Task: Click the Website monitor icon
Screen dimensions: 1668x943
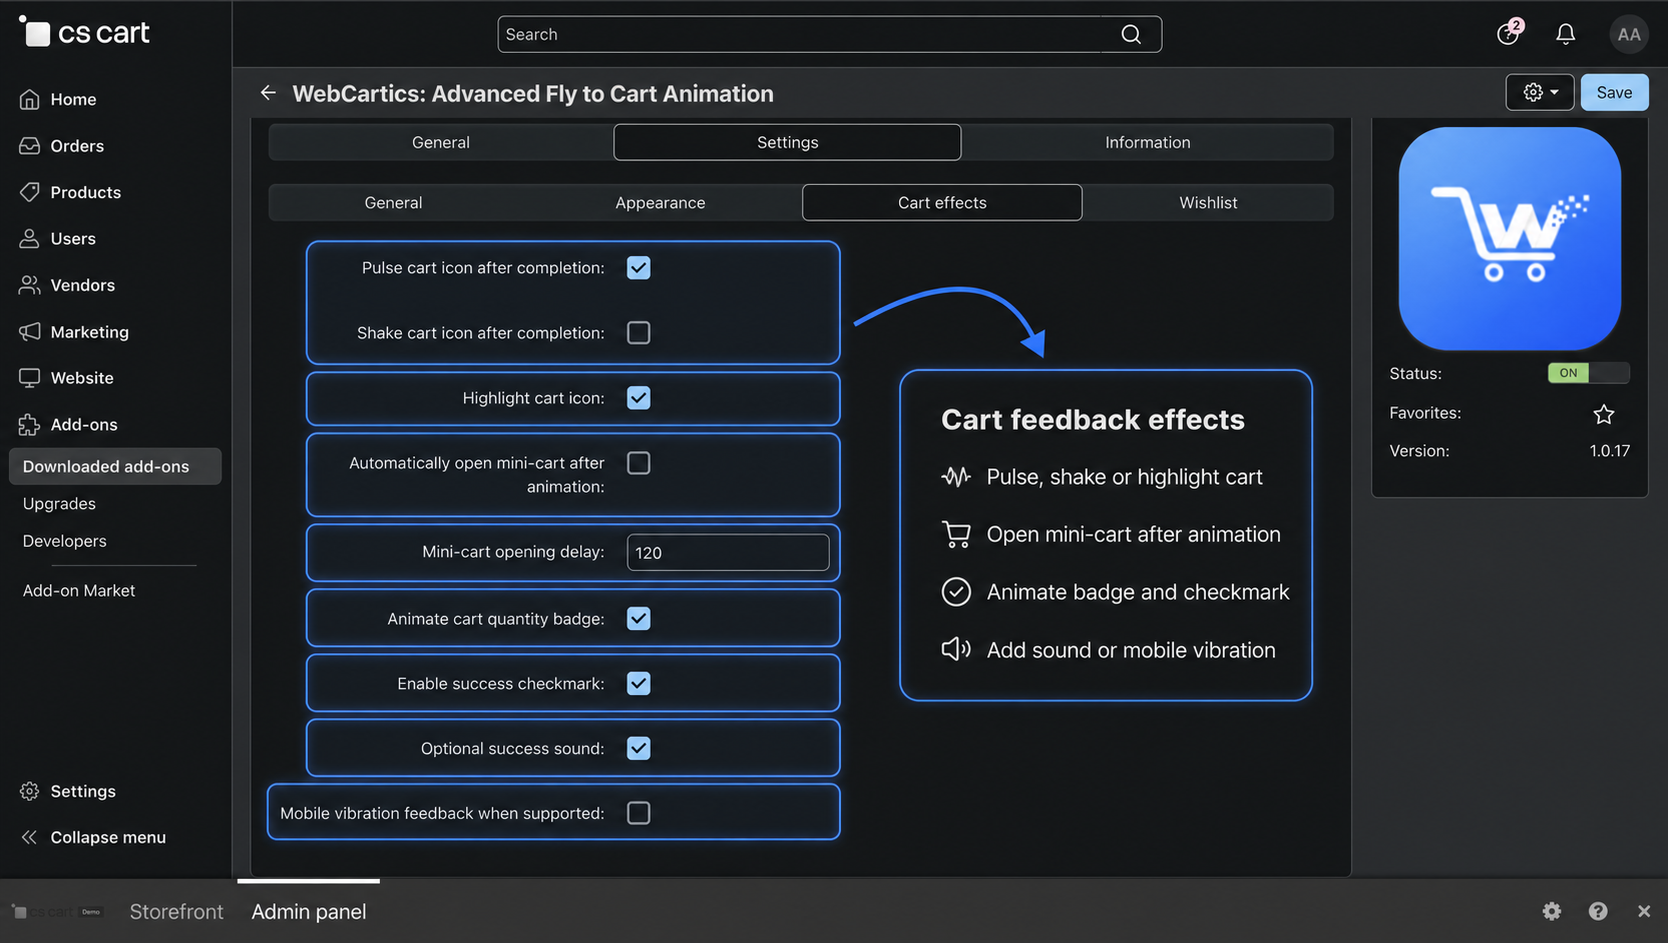Action: coord(30,378)
